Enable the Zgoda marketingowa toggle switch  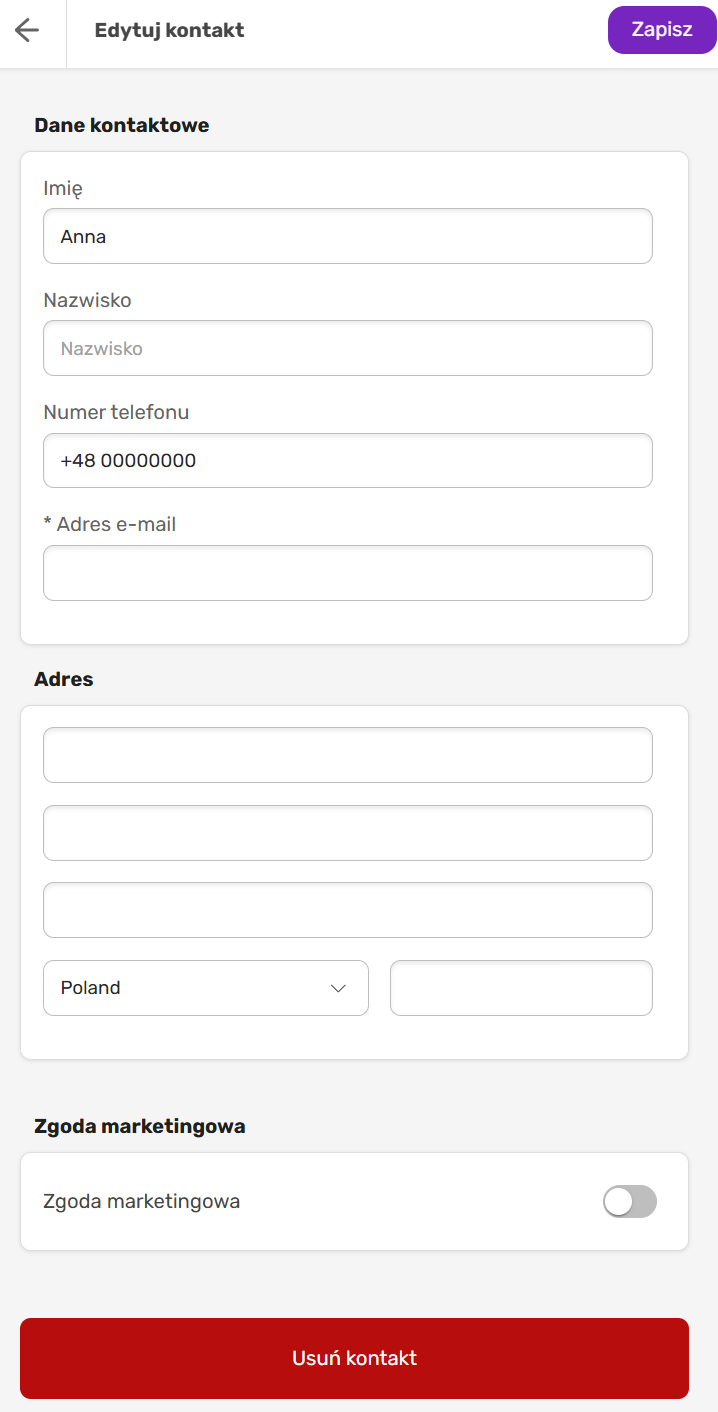tap(630, 1201)
